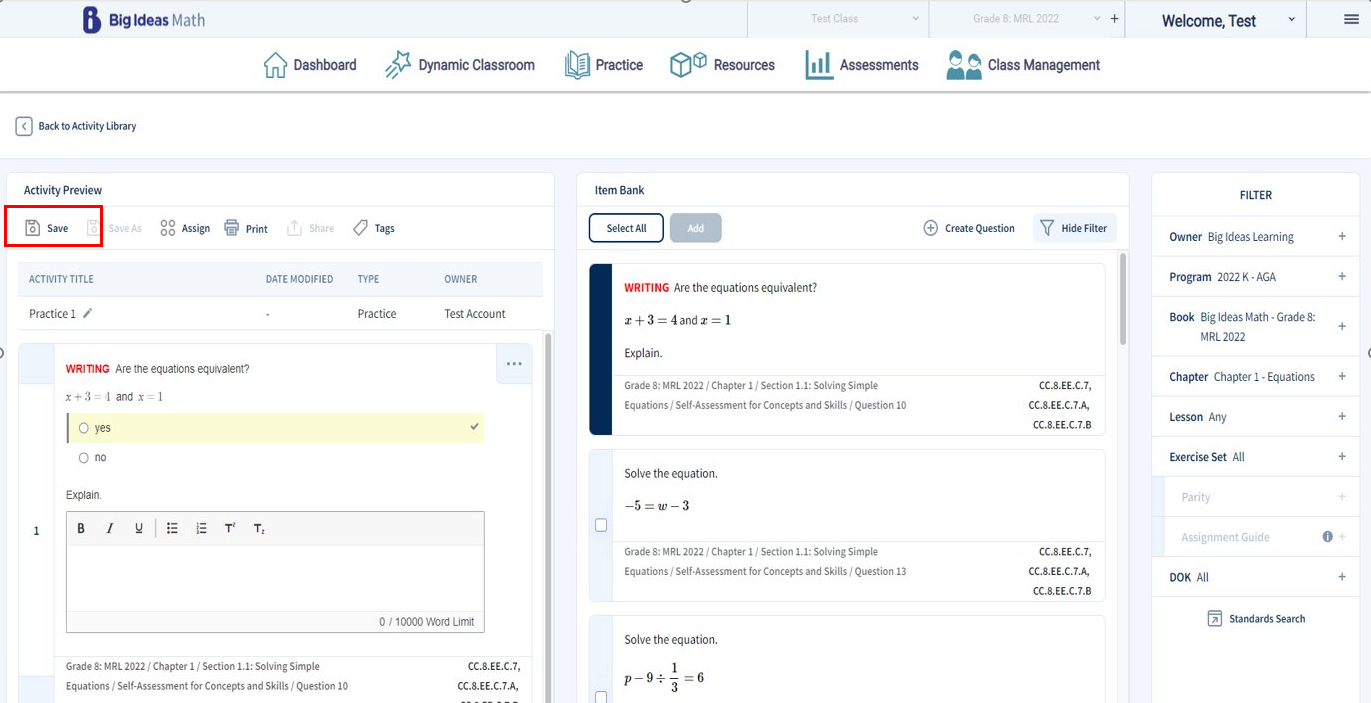Print the activity preview
Screen dimensions: 1371x703
246,228
